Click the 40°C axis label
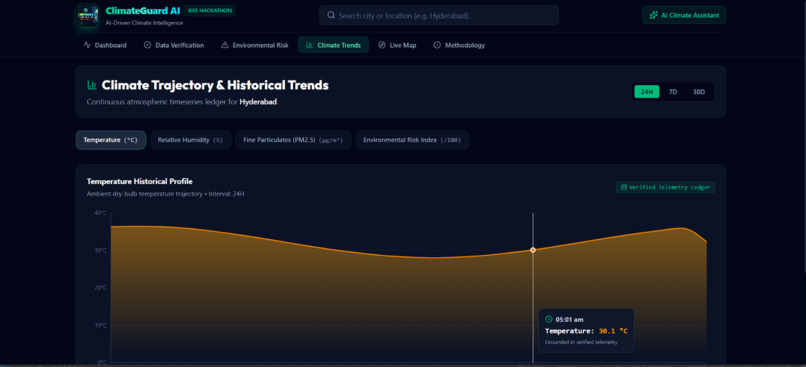This screenshot has height=367, width=806. pyautogui.click(x=100, y=213)
